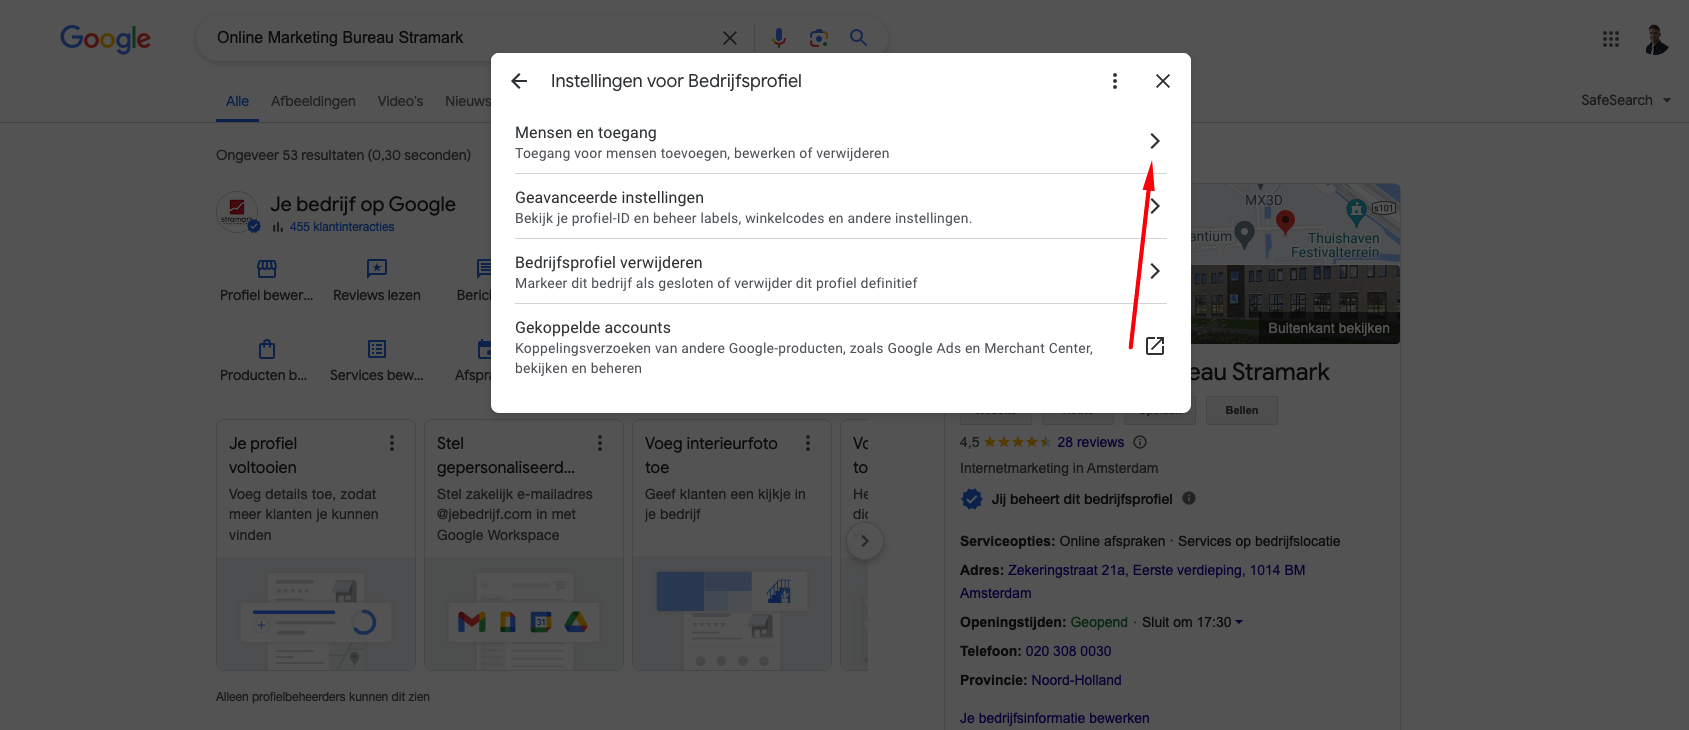Image resolution: width=1689 pixels, height=730 pixels.
Task: Open menu on Stel gepersonaliseerd card
Action: 600,443
